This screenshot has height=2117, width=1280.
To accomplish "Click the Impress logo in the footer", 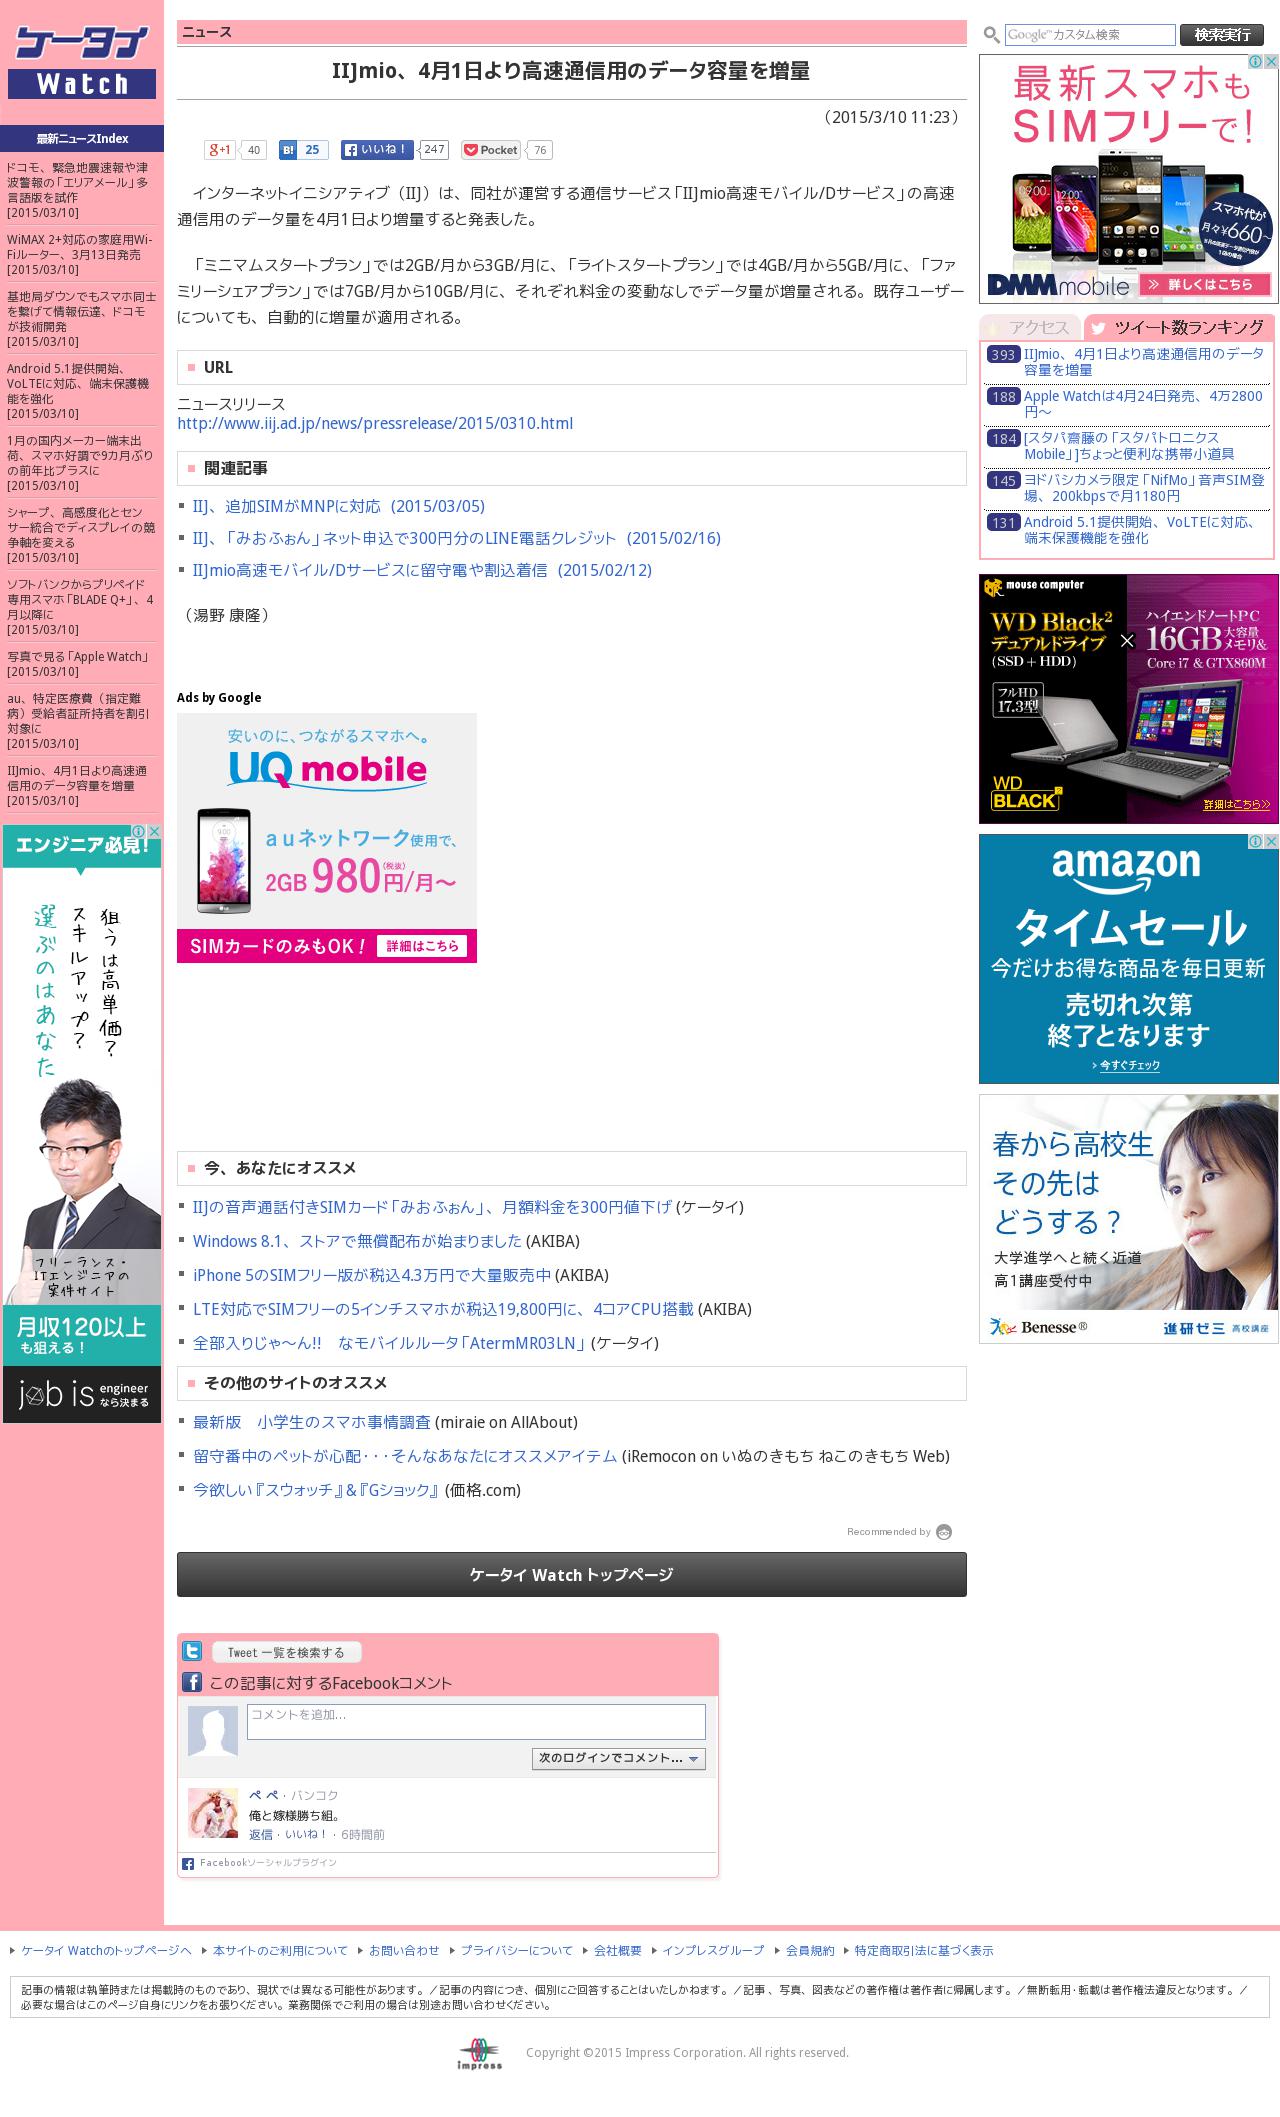I will point(481,2053).
